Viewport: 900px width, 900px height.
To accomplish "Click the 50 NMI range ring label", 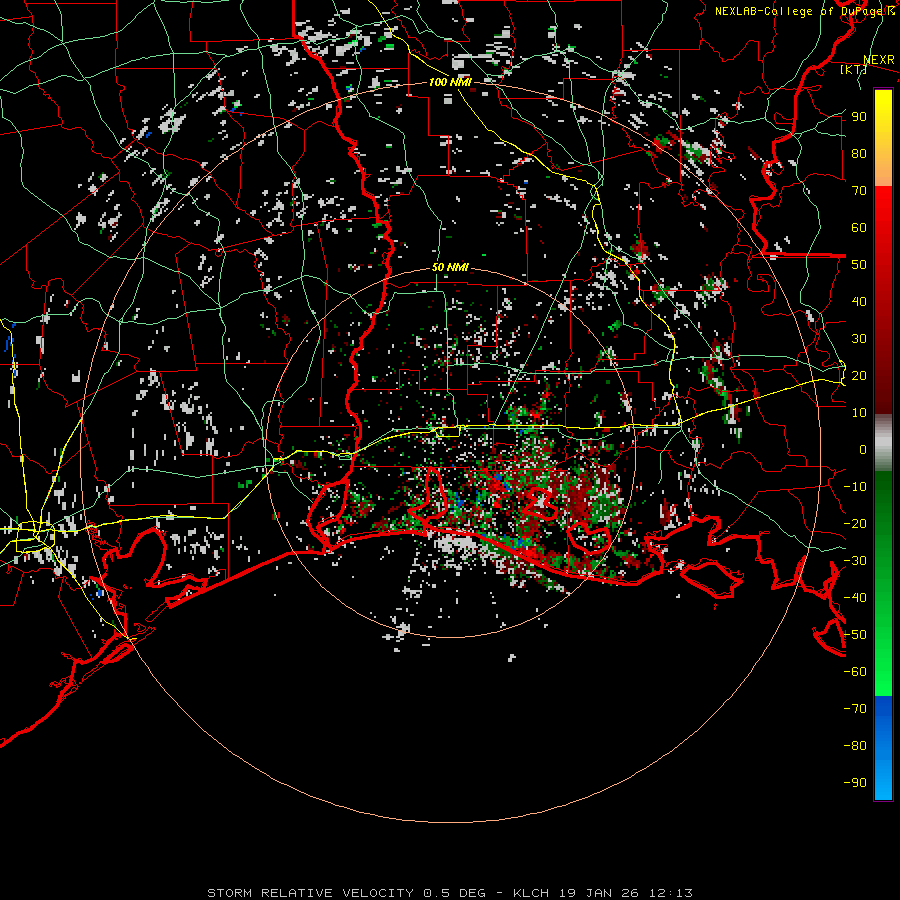I will [x=450, y=267].
